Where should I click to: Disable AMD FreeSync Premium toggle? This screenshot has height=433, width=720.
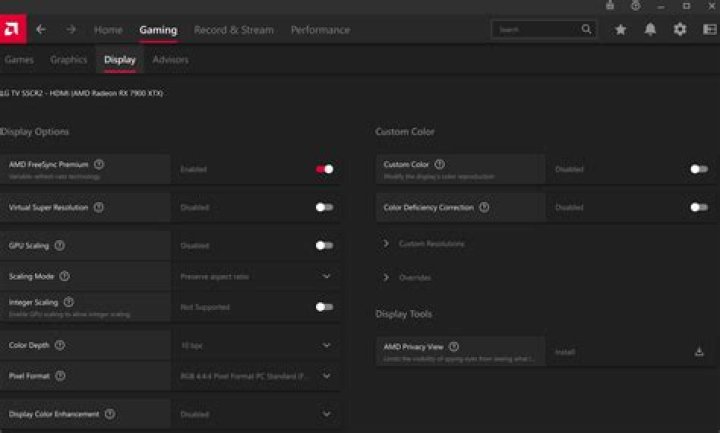324,169
